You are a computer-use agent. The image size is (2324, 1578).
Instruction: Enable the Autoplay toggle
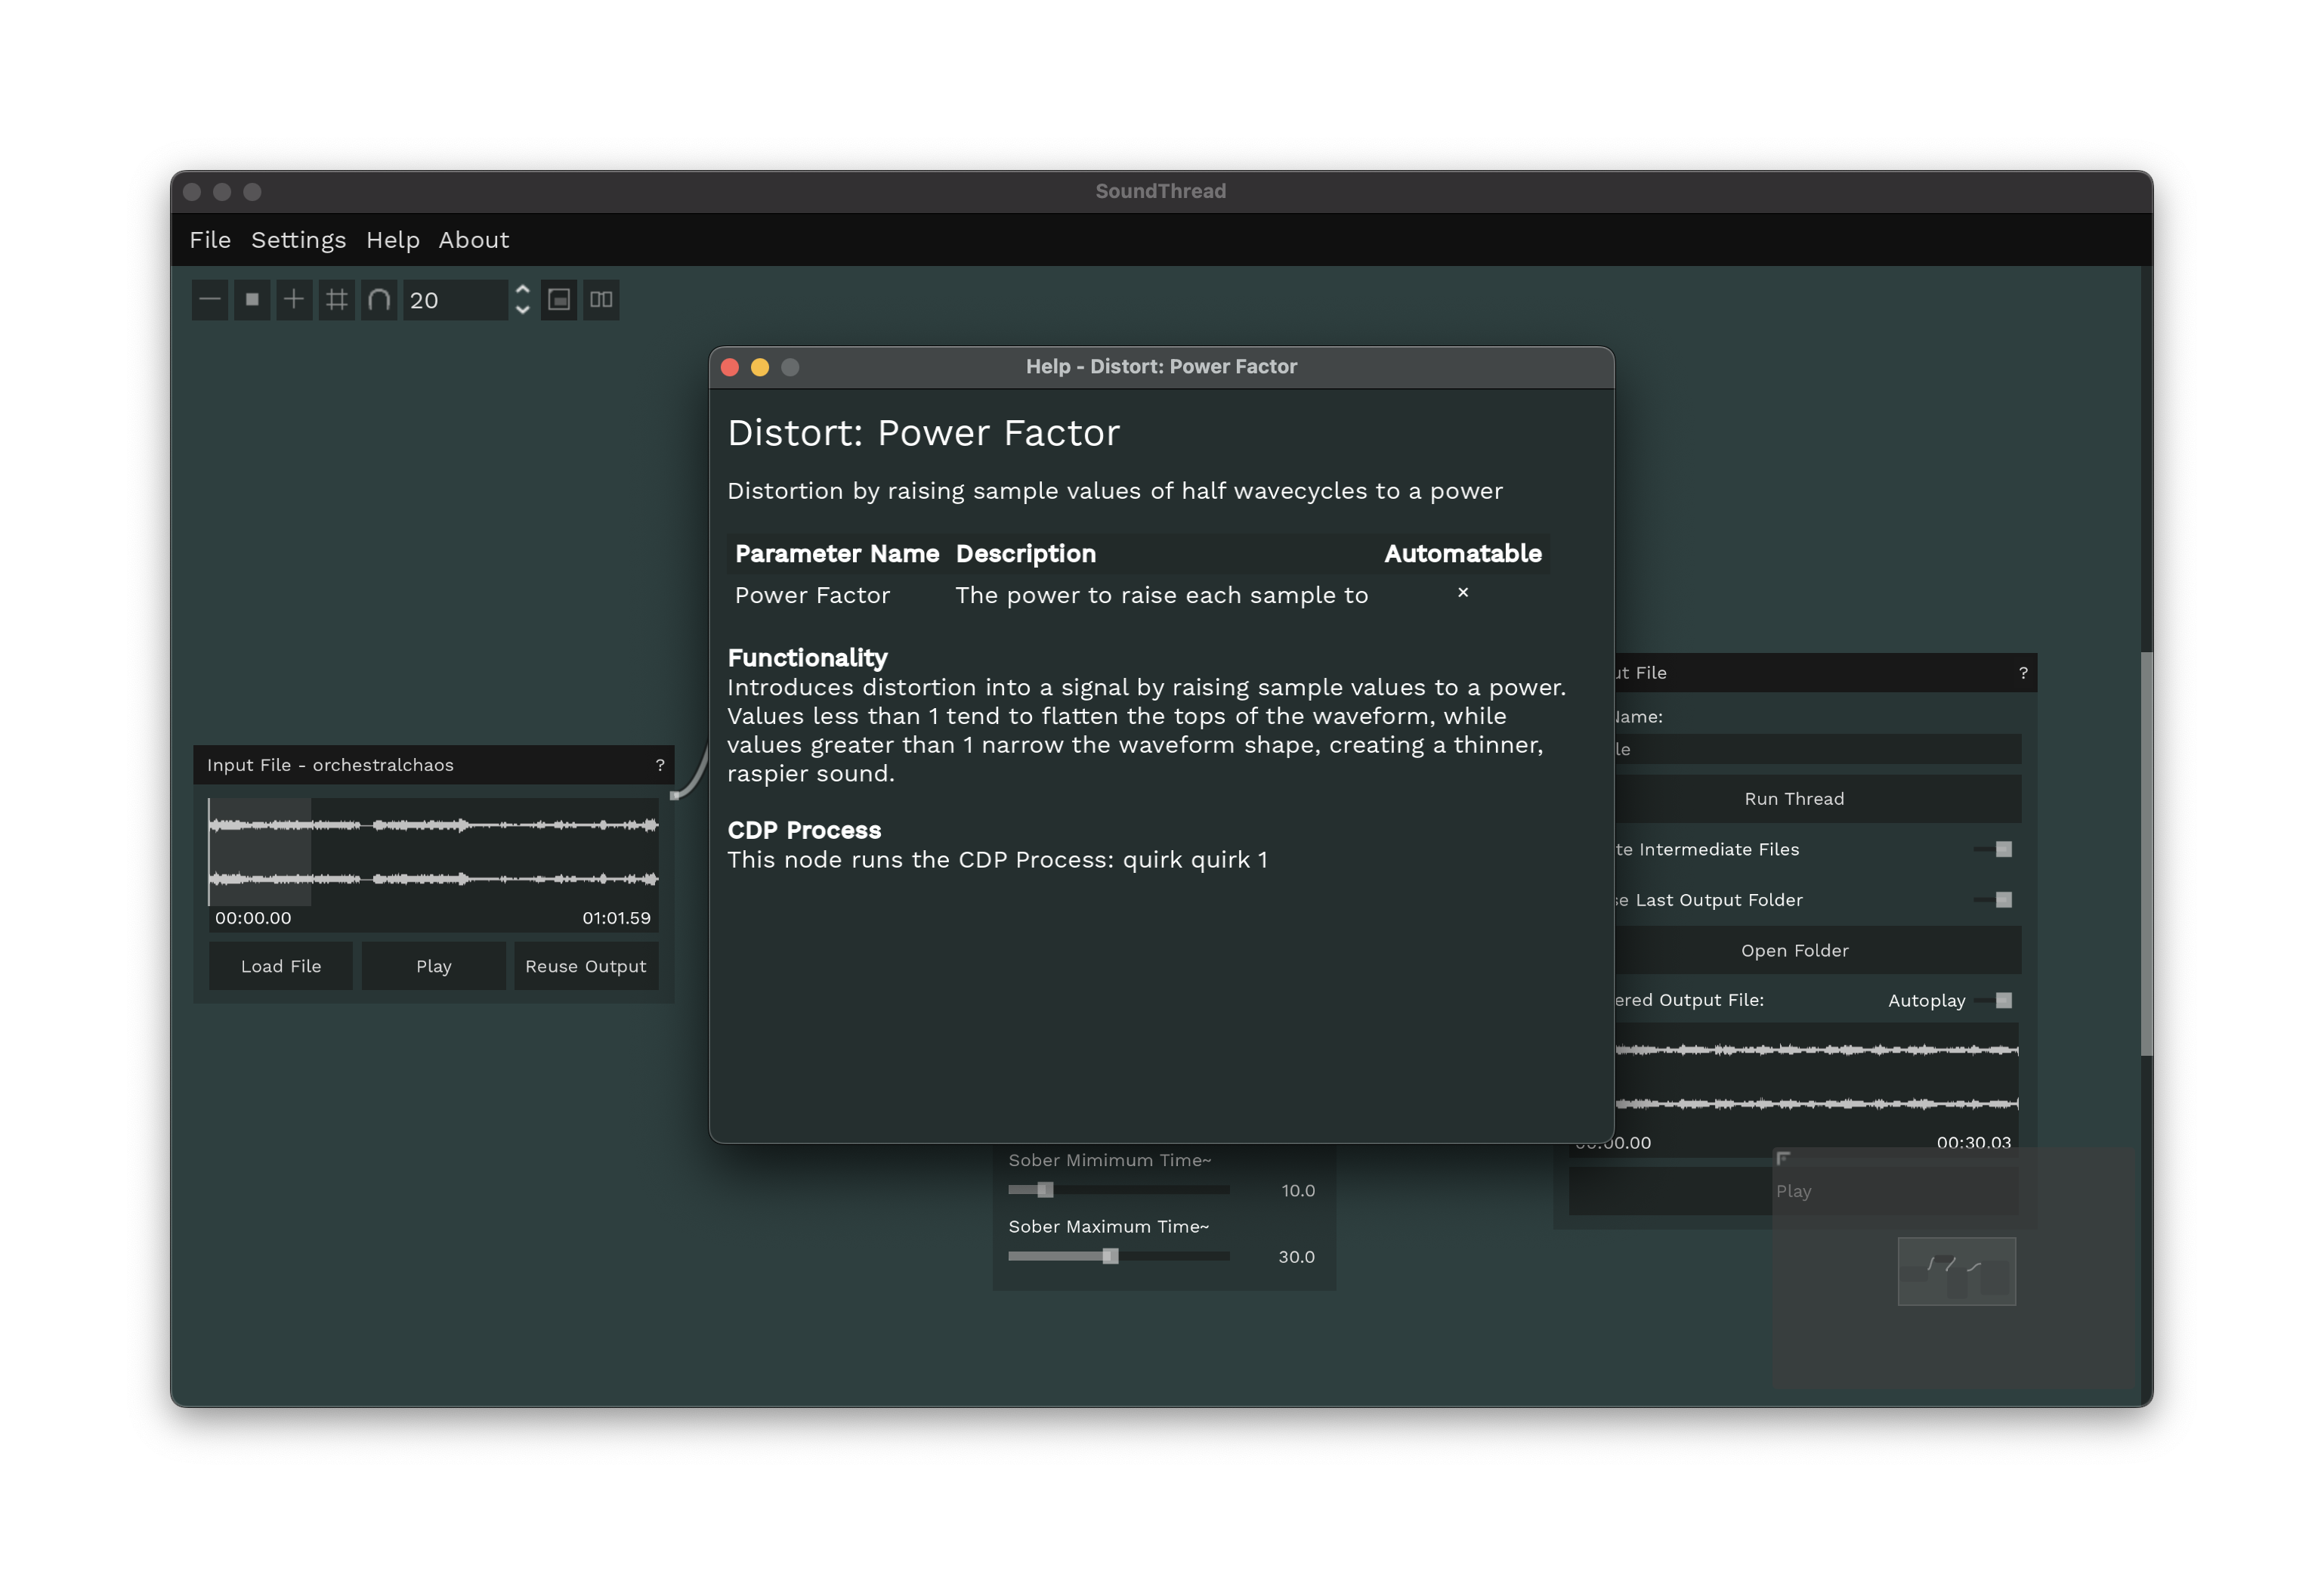(1995, 1001)
